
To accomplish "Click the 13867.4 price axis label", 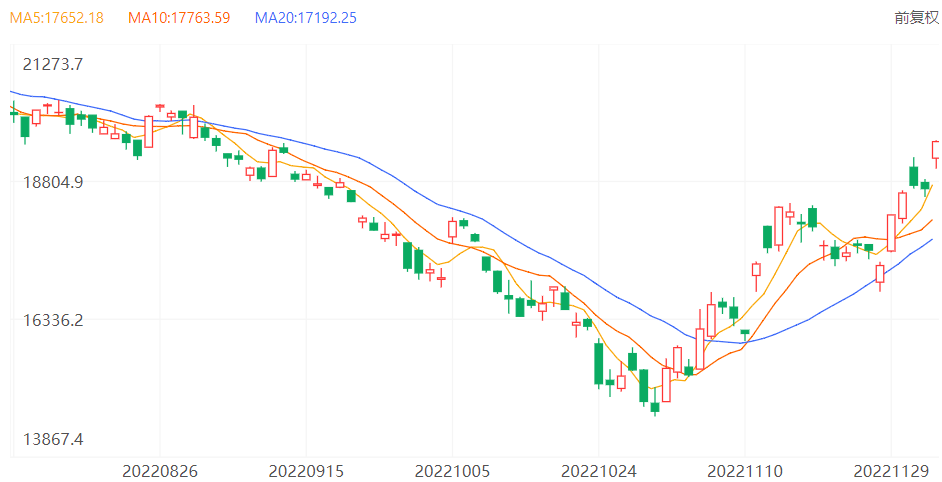I will tap(53, 439).
